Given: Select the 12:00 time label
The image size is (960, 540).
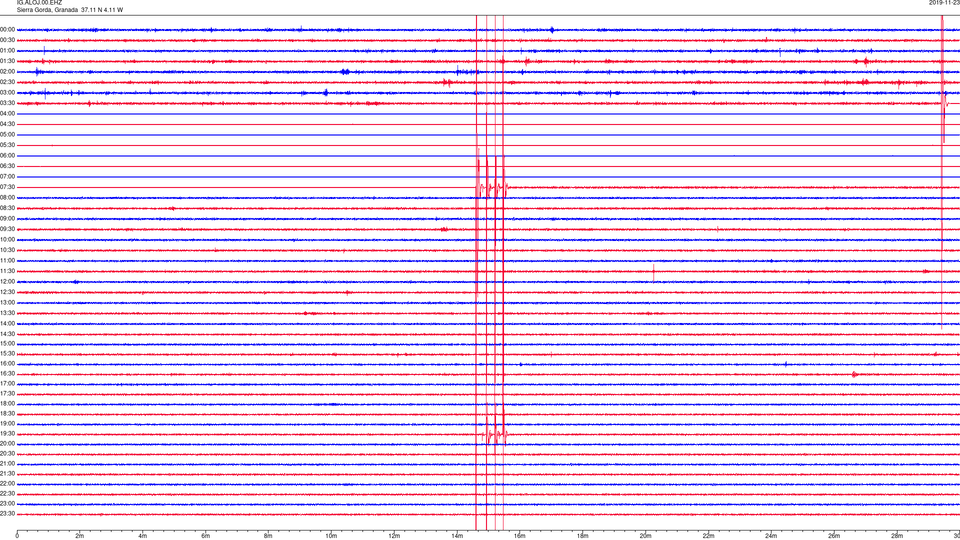Looking at the screenshot, I should click(x=8, y=282).
